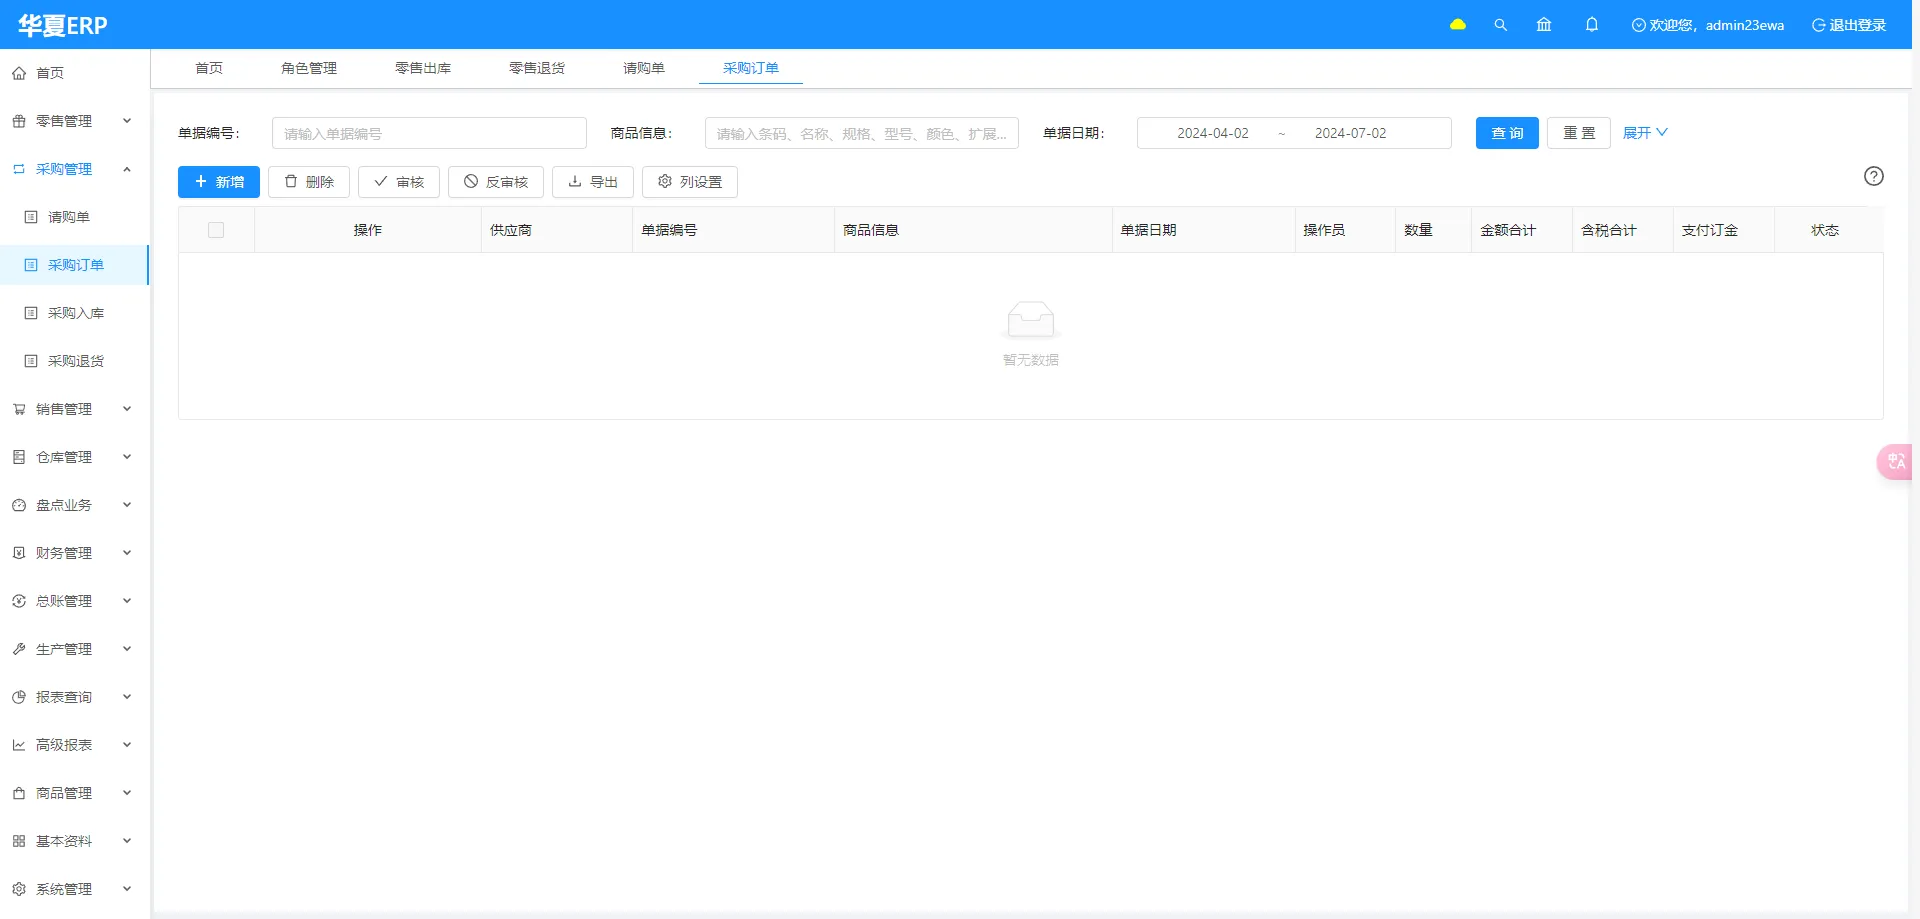The width and height of the screenshot is (1920, 919).
Task: Expand the 零售管理 menu chevron
Action: tap(127, 121)
